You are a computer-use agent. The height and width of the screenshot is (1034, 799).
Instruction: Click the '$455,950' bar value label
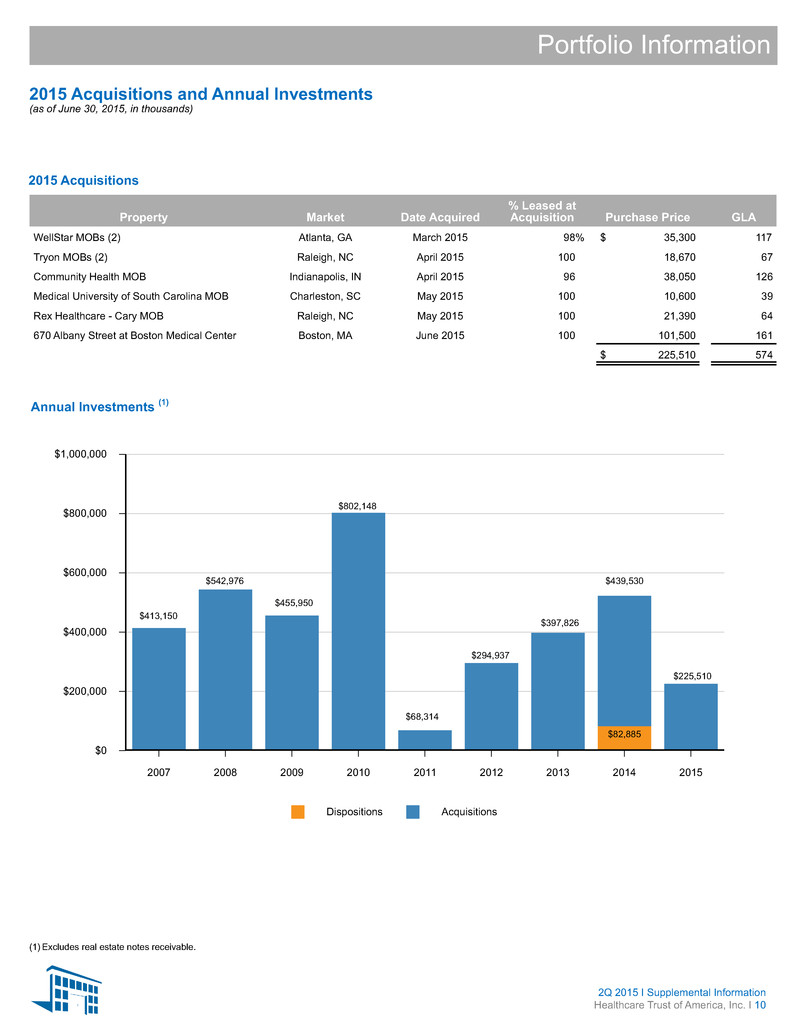tap(294, 603)
